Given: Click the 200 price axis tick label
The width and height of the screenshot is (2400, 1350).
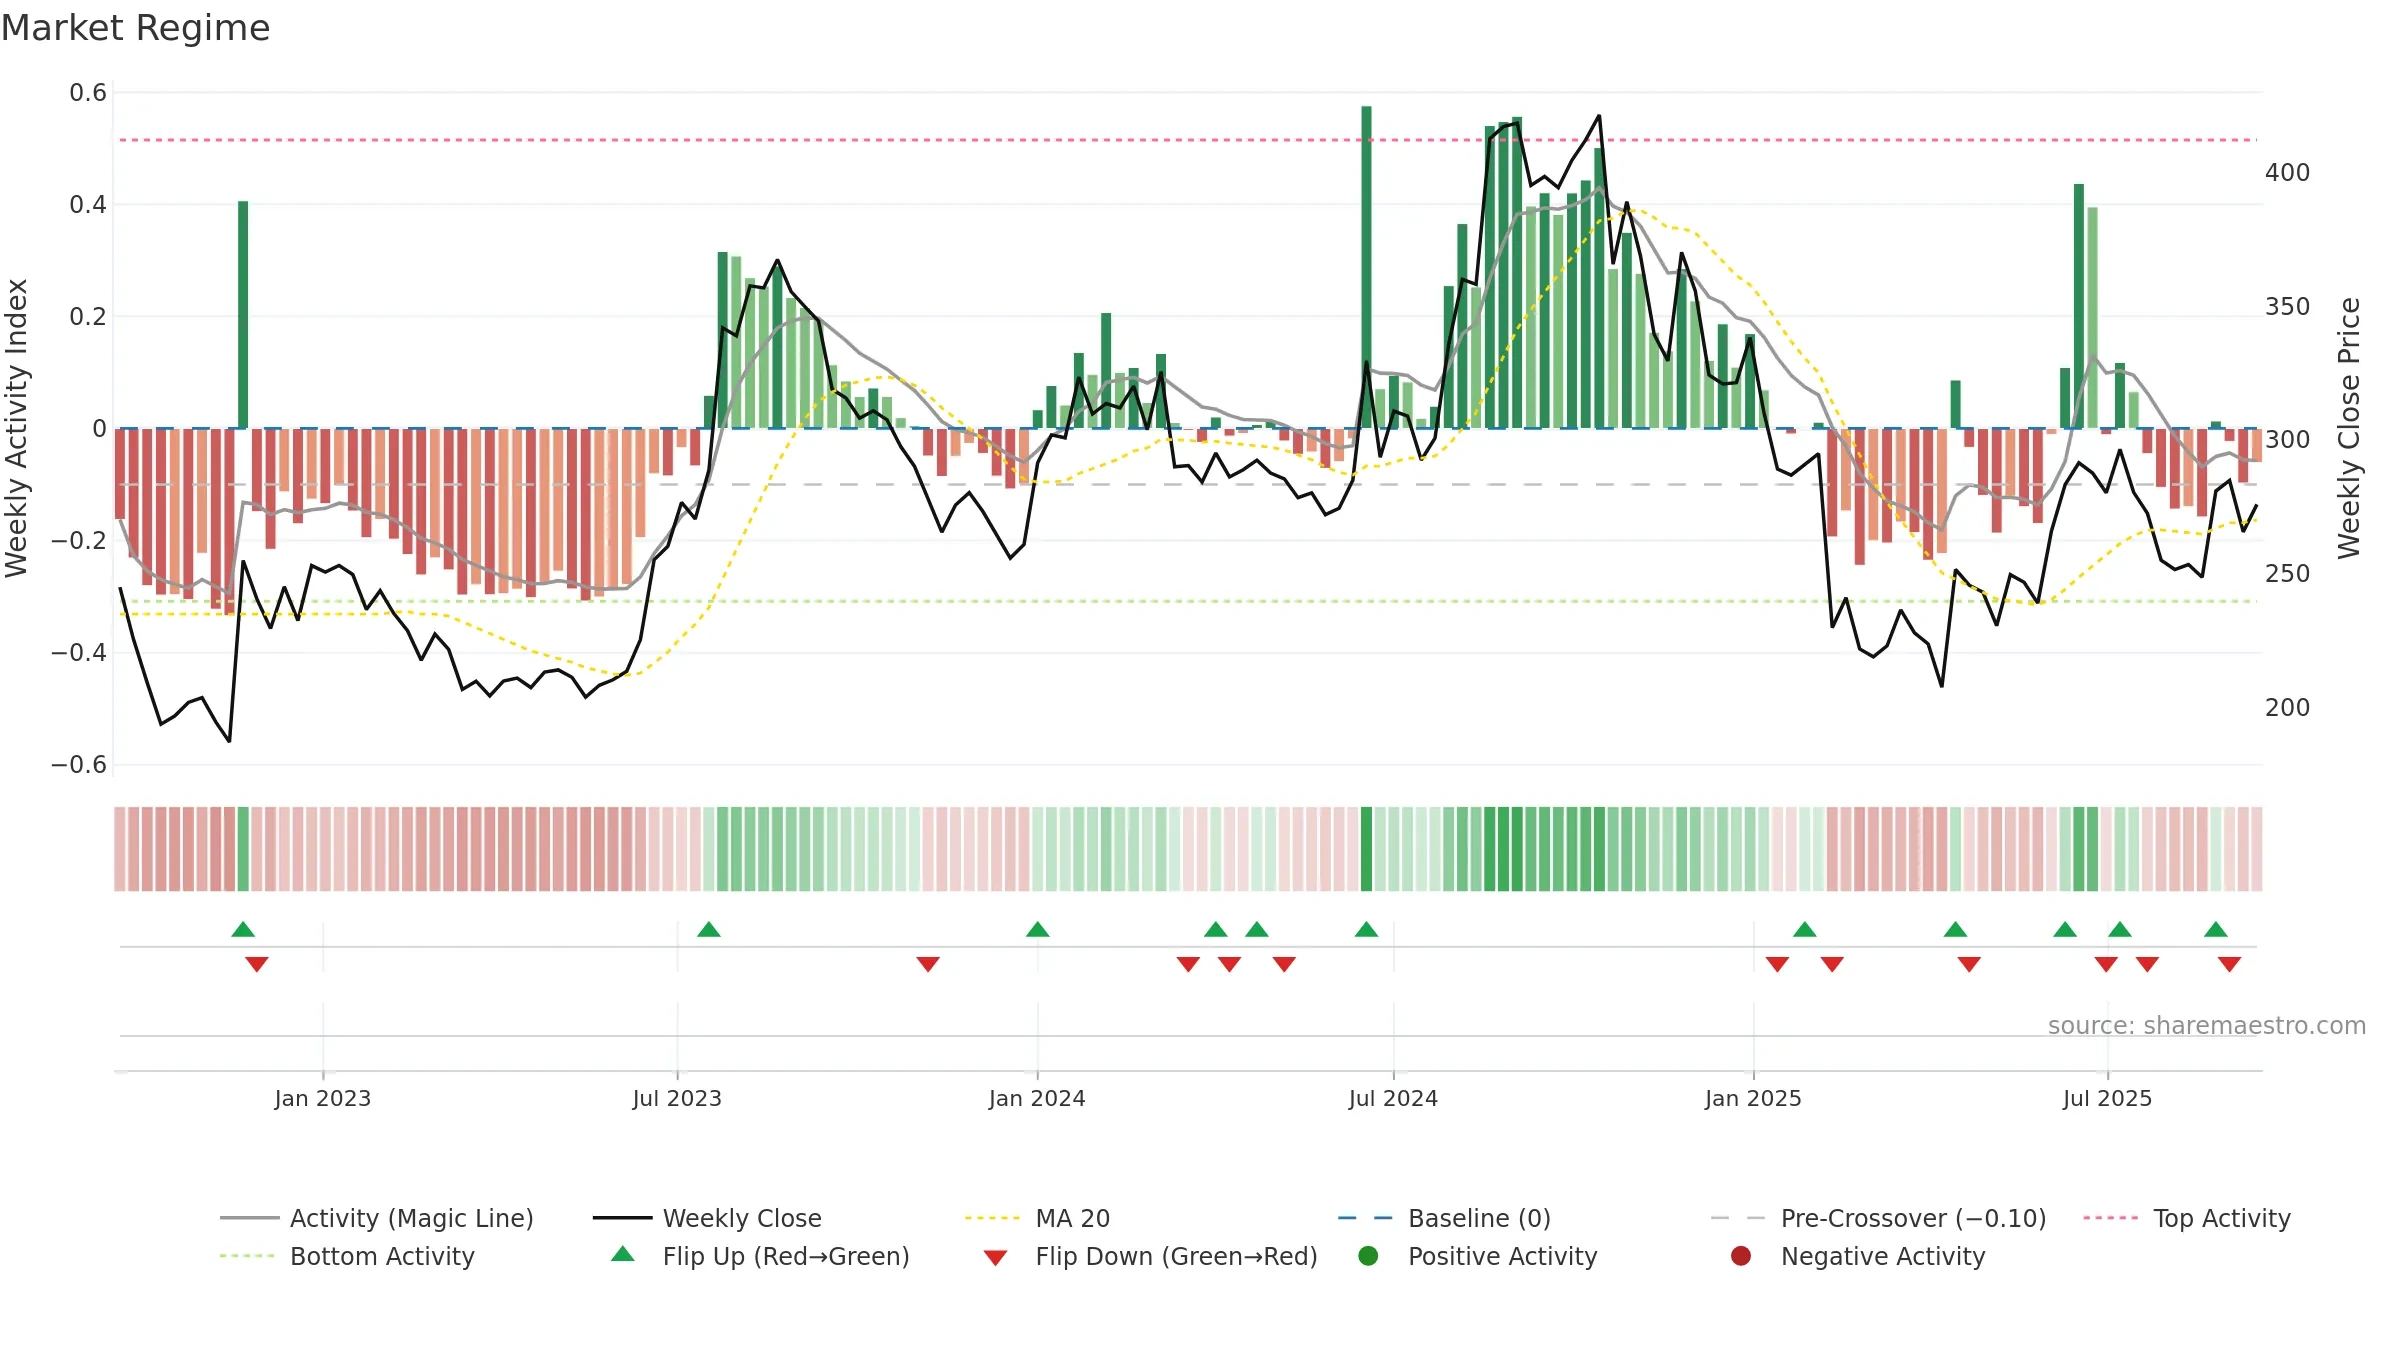Looking at the screenshot, I should tap(2288, 708).
